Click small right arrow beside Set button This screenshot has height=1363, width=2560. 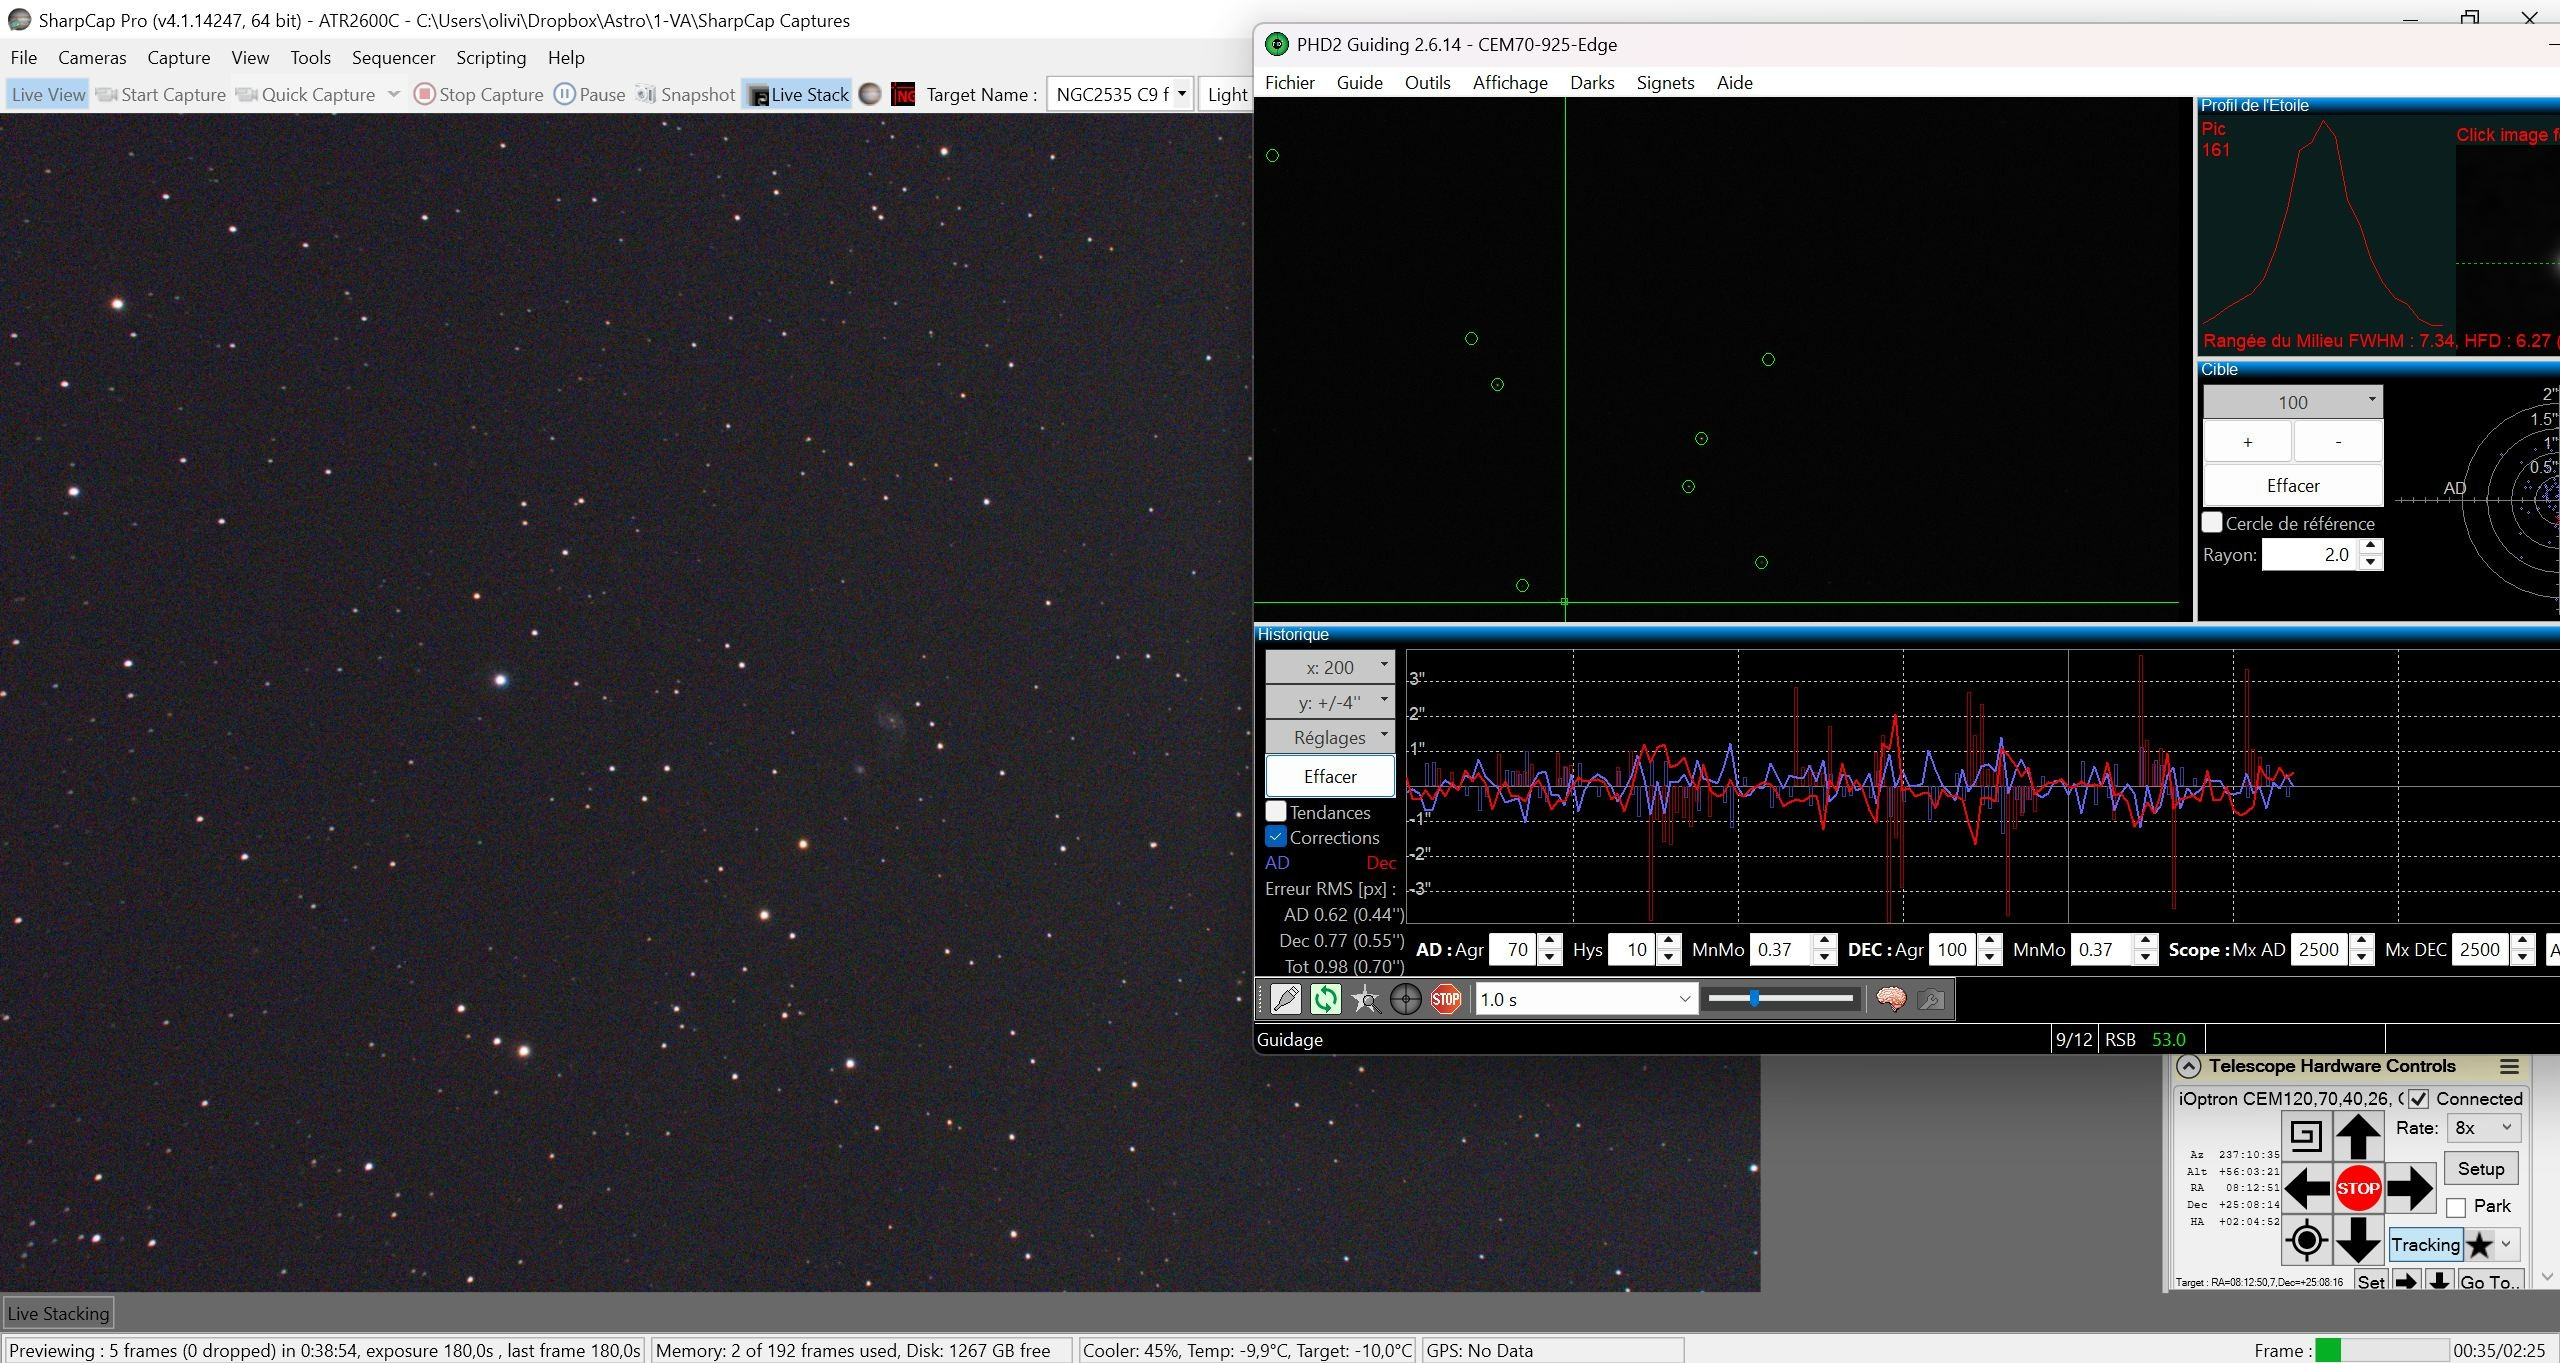coord(2407,1281)
